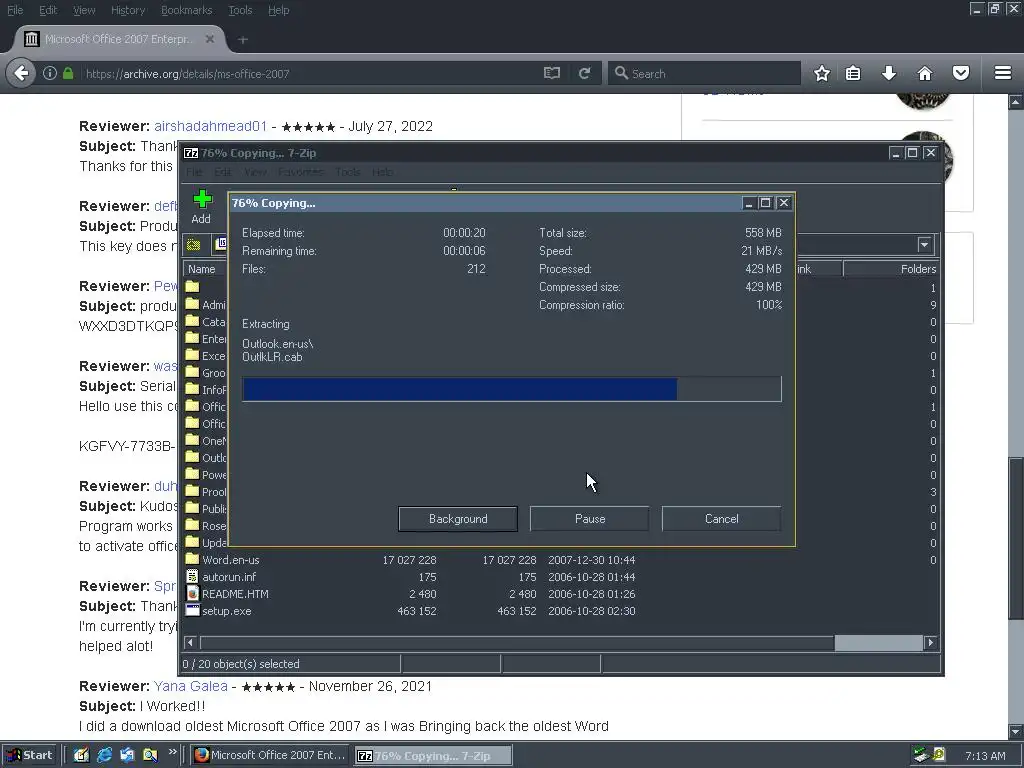The width and height of the screenshot is (1024, 768).
Task: Click the autorun.inf file icon
Action: 192,577
